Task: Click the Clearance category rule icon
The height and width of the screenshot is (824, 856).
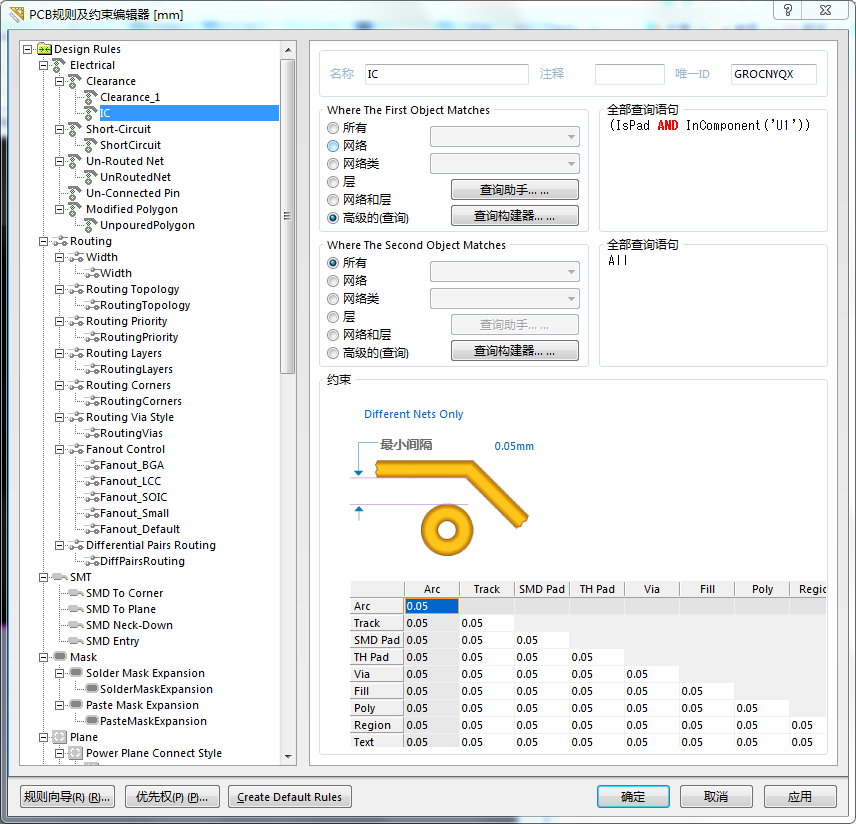Action: (75, 81)
